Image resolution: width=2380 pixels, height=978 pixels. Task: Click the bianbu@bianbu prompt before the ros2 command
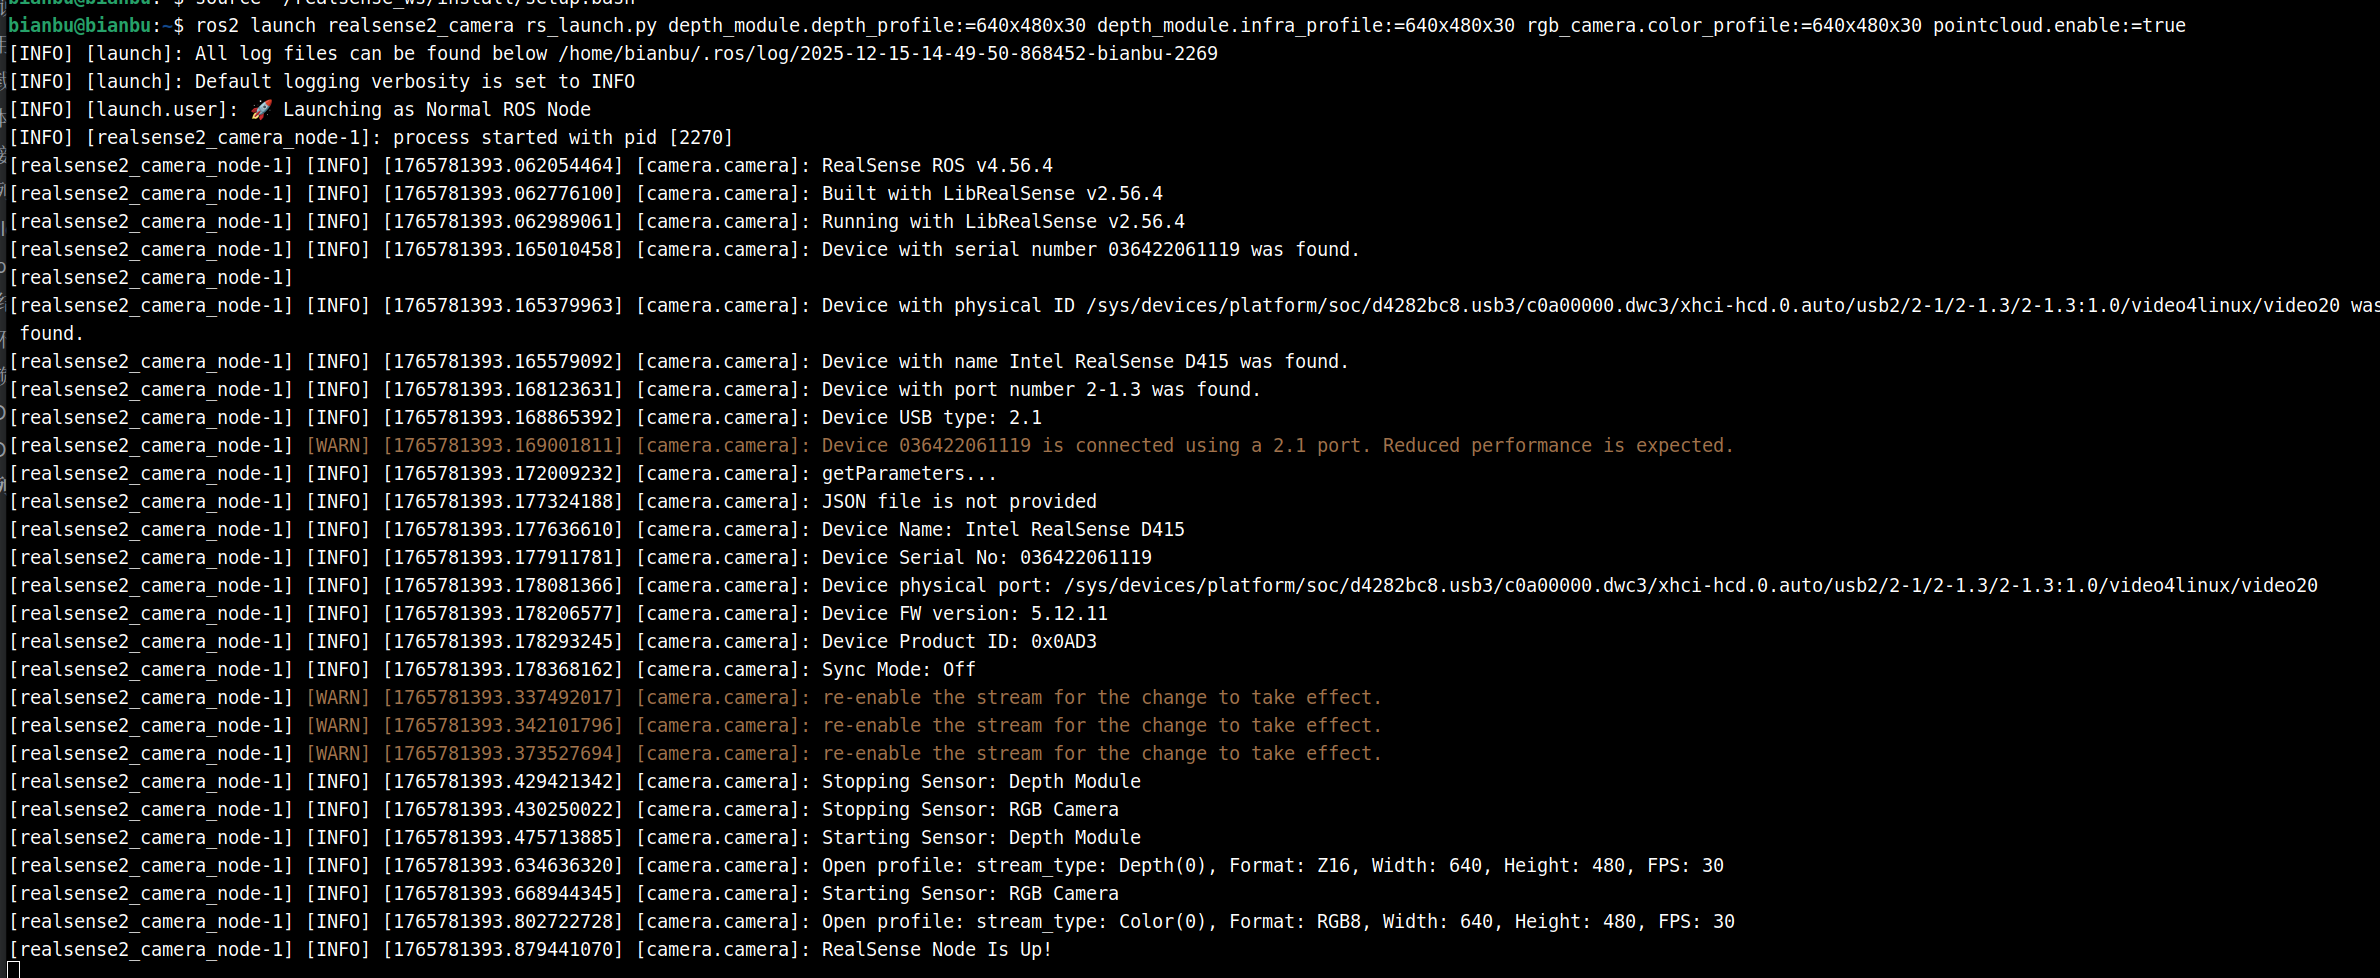pos(80,26)
